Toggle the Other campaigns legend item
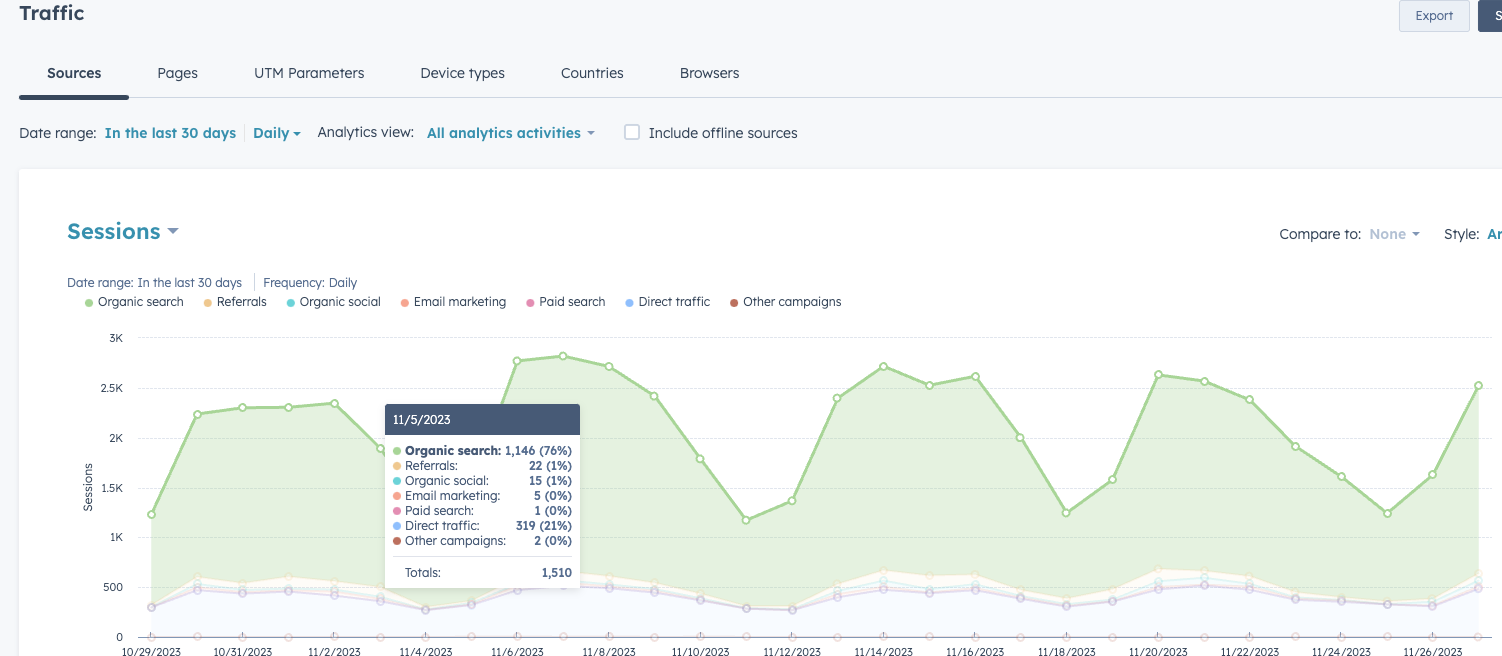 click(785, 301)
